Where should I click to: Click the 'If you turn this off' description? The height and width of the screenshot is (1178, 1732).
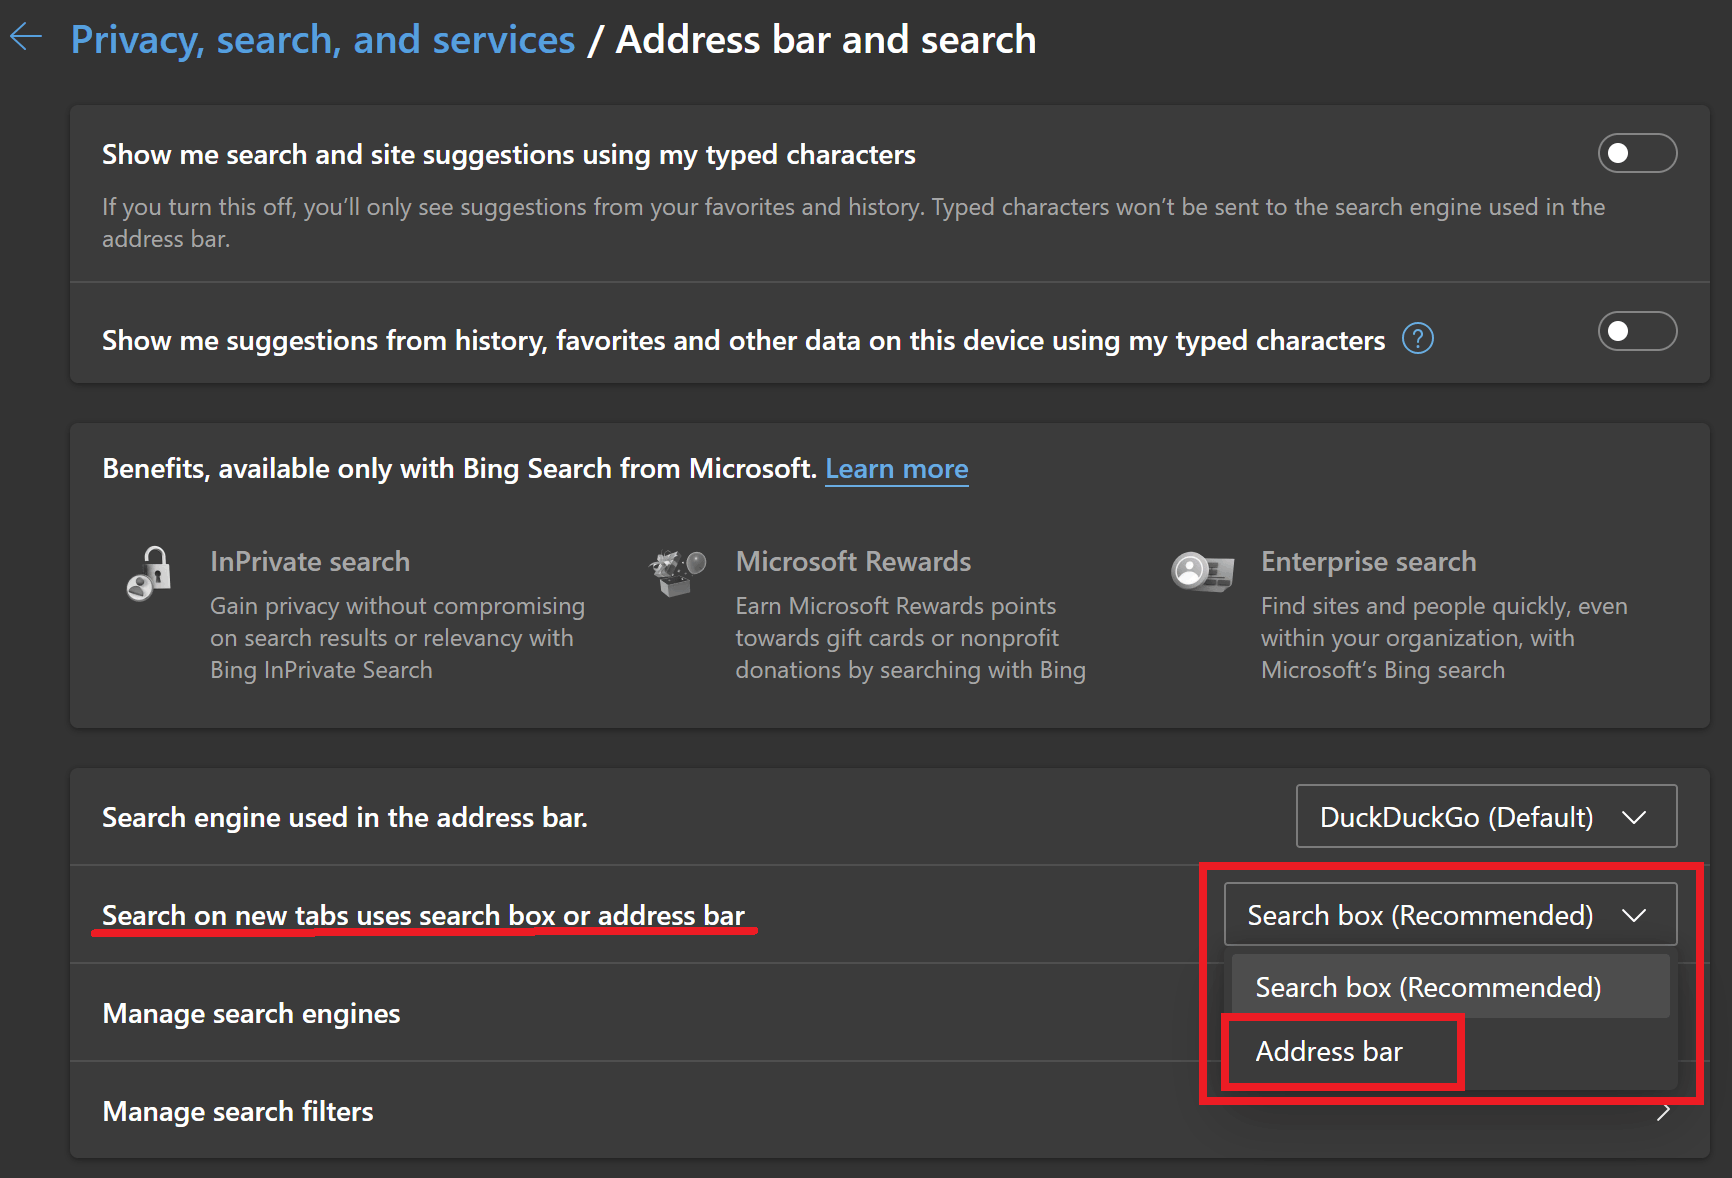[854, 222]
